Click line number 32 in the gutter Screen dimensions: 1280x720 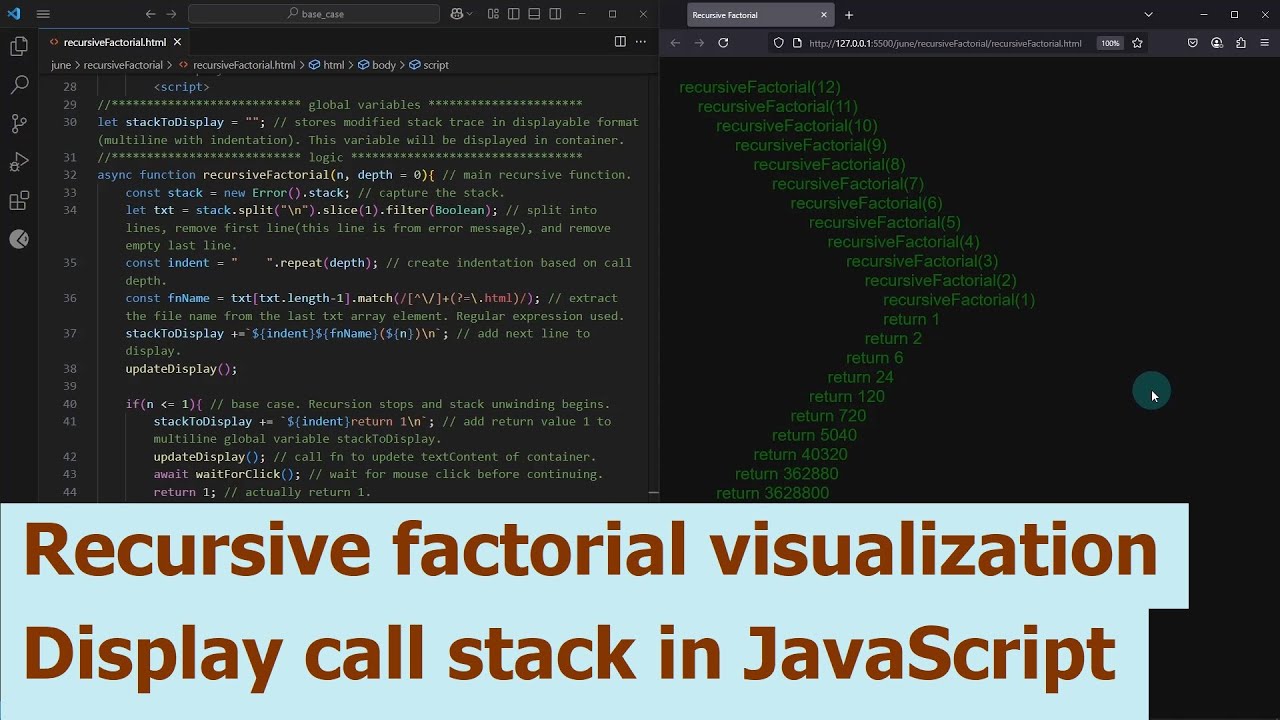70,175
